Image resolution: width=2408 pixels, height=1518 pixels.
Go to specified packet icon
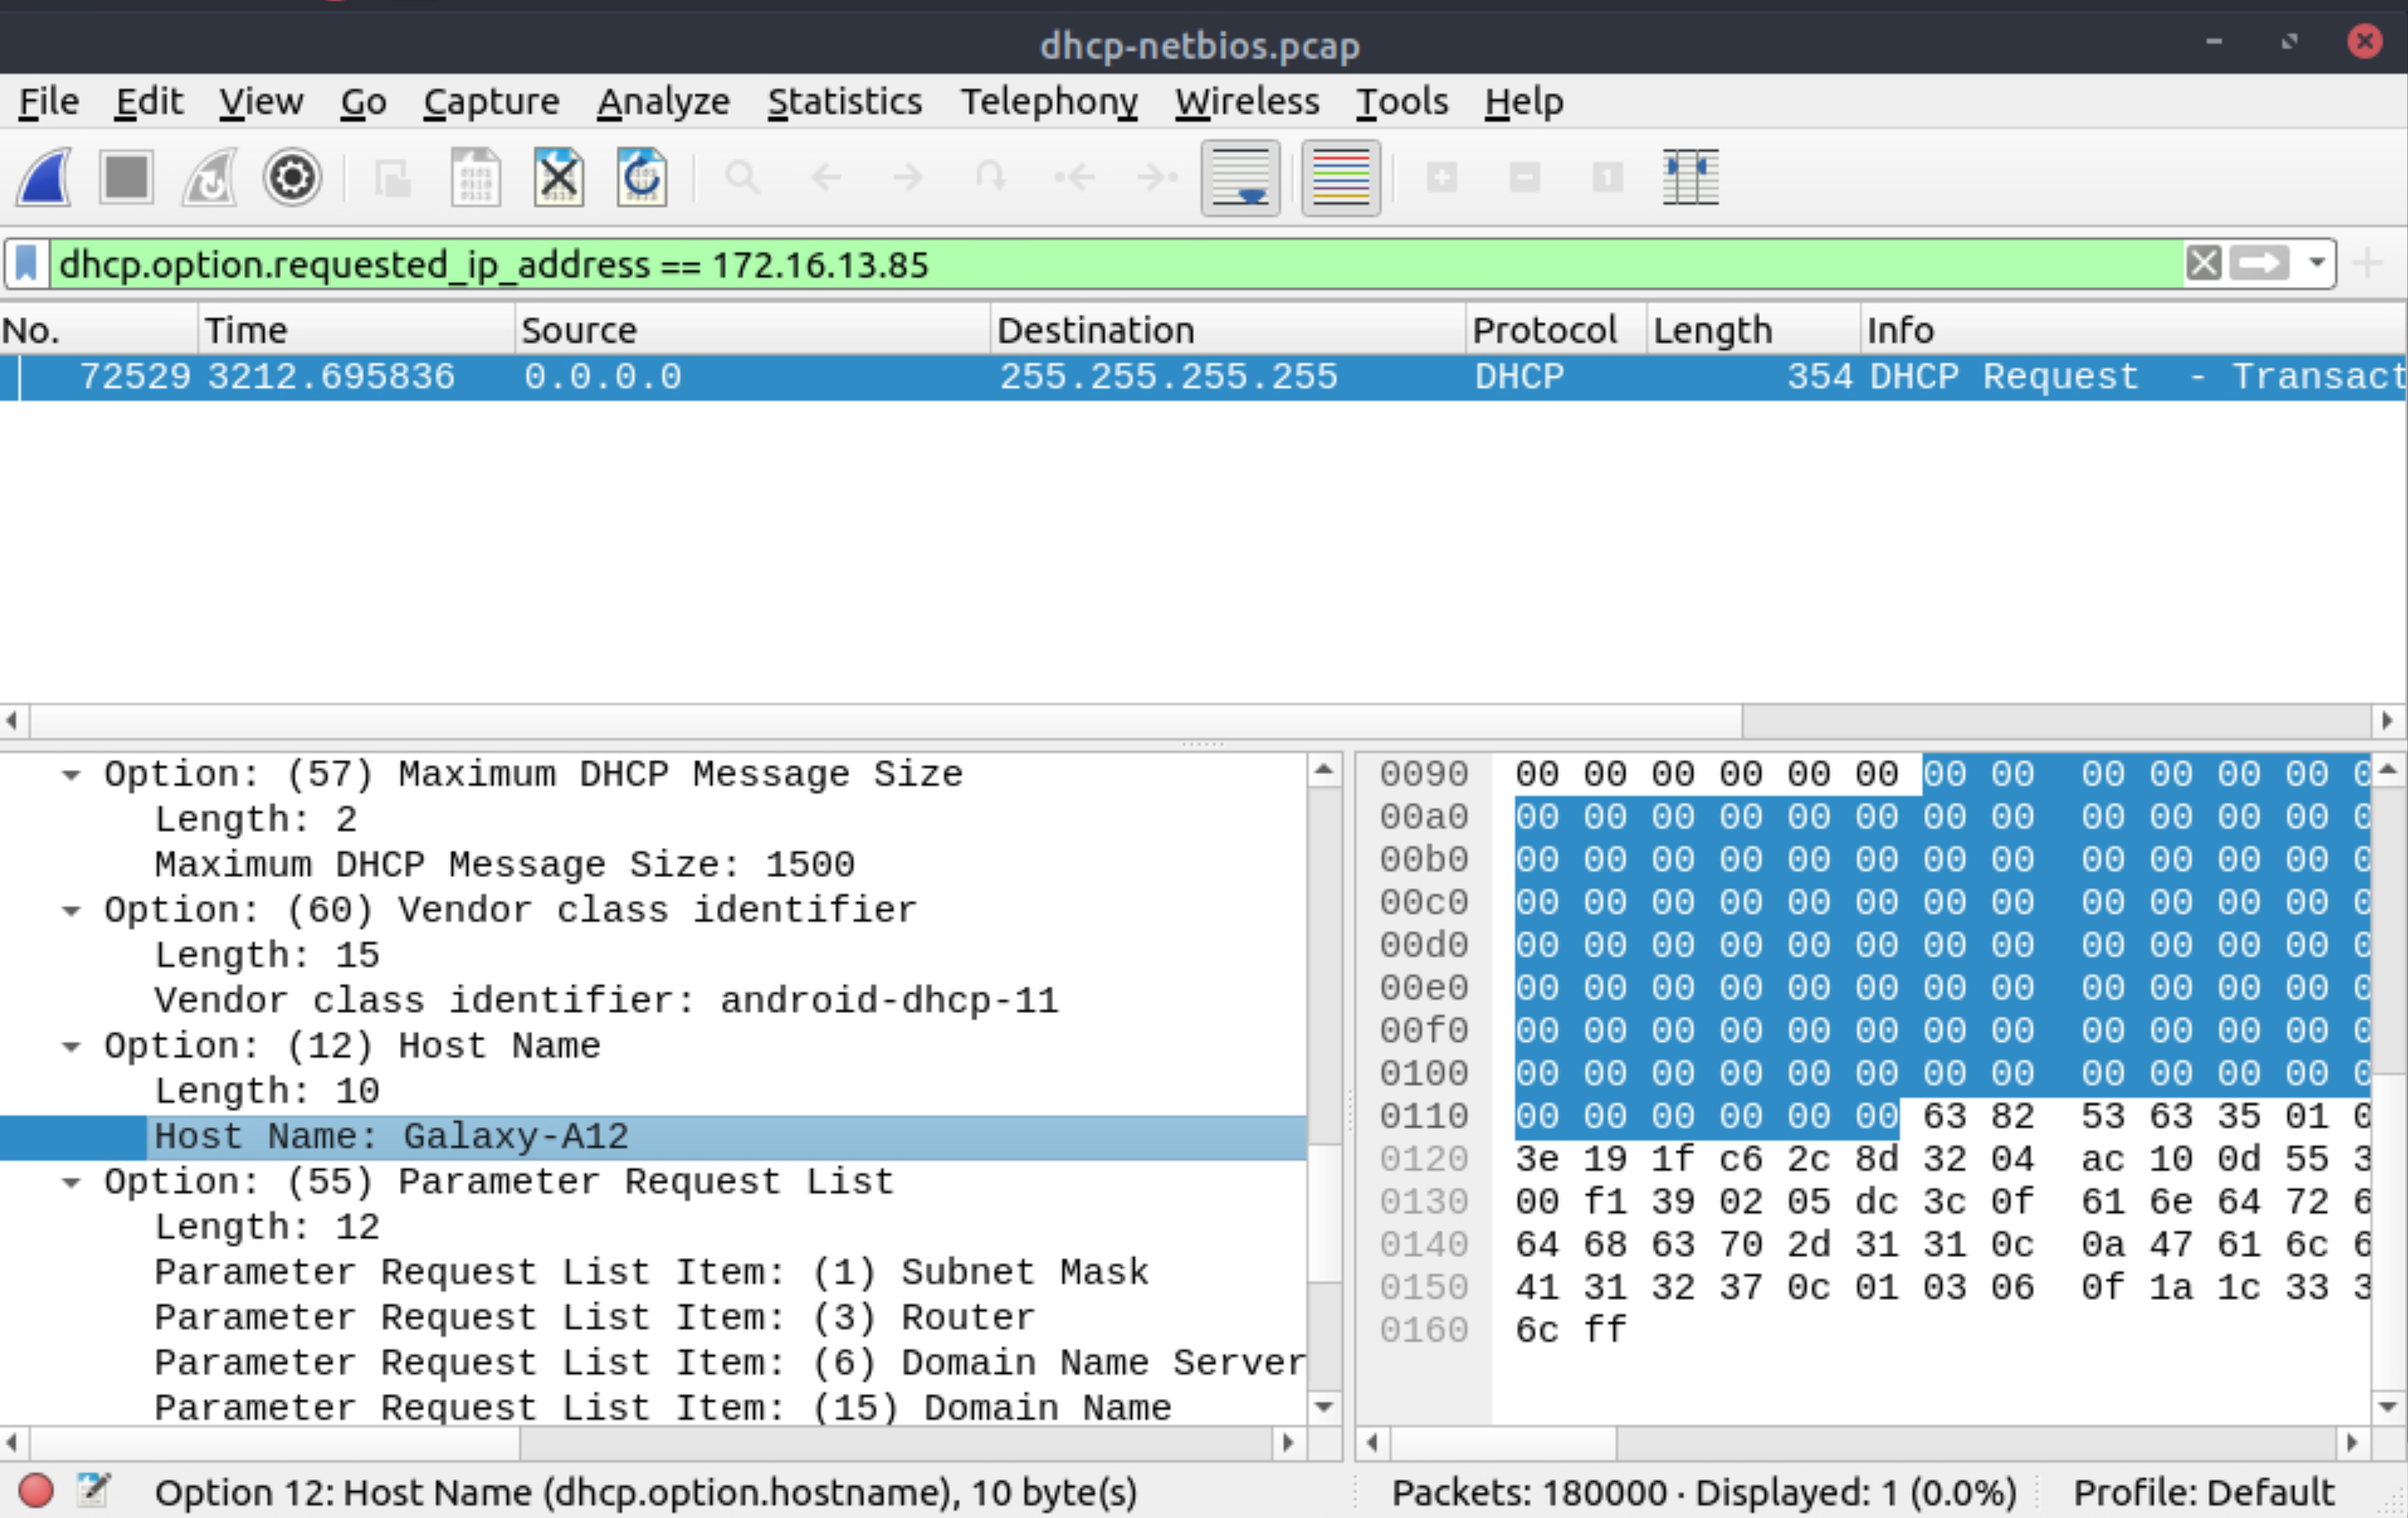[x=991, y=178]
